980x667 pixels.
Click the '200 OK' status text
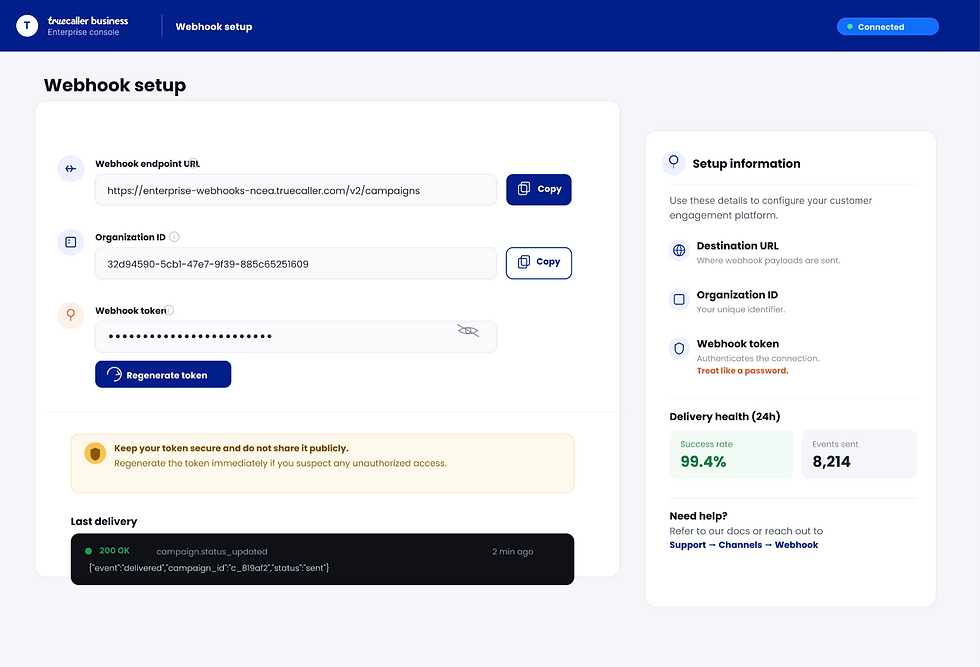(114, 551)
